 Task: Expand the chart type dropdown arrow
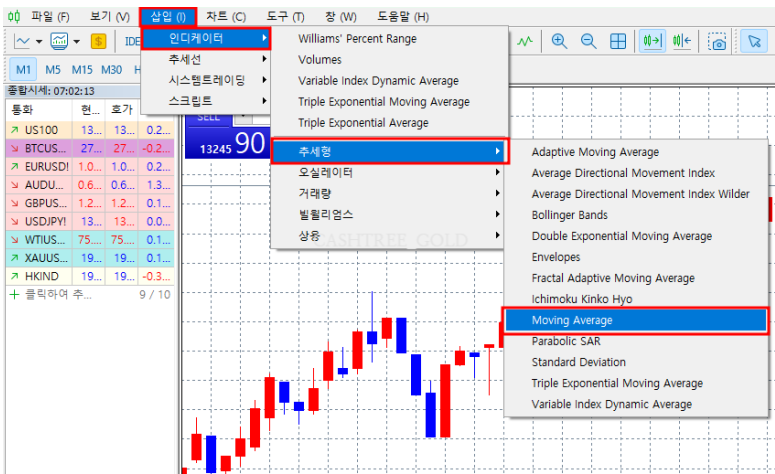point(39,42)
